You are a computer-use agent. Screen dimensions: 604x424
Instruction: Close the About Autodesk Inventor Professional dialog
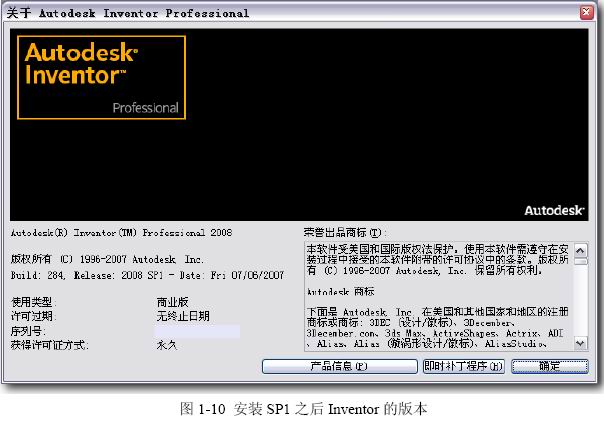pyautogui.click(x=586, y=12)
